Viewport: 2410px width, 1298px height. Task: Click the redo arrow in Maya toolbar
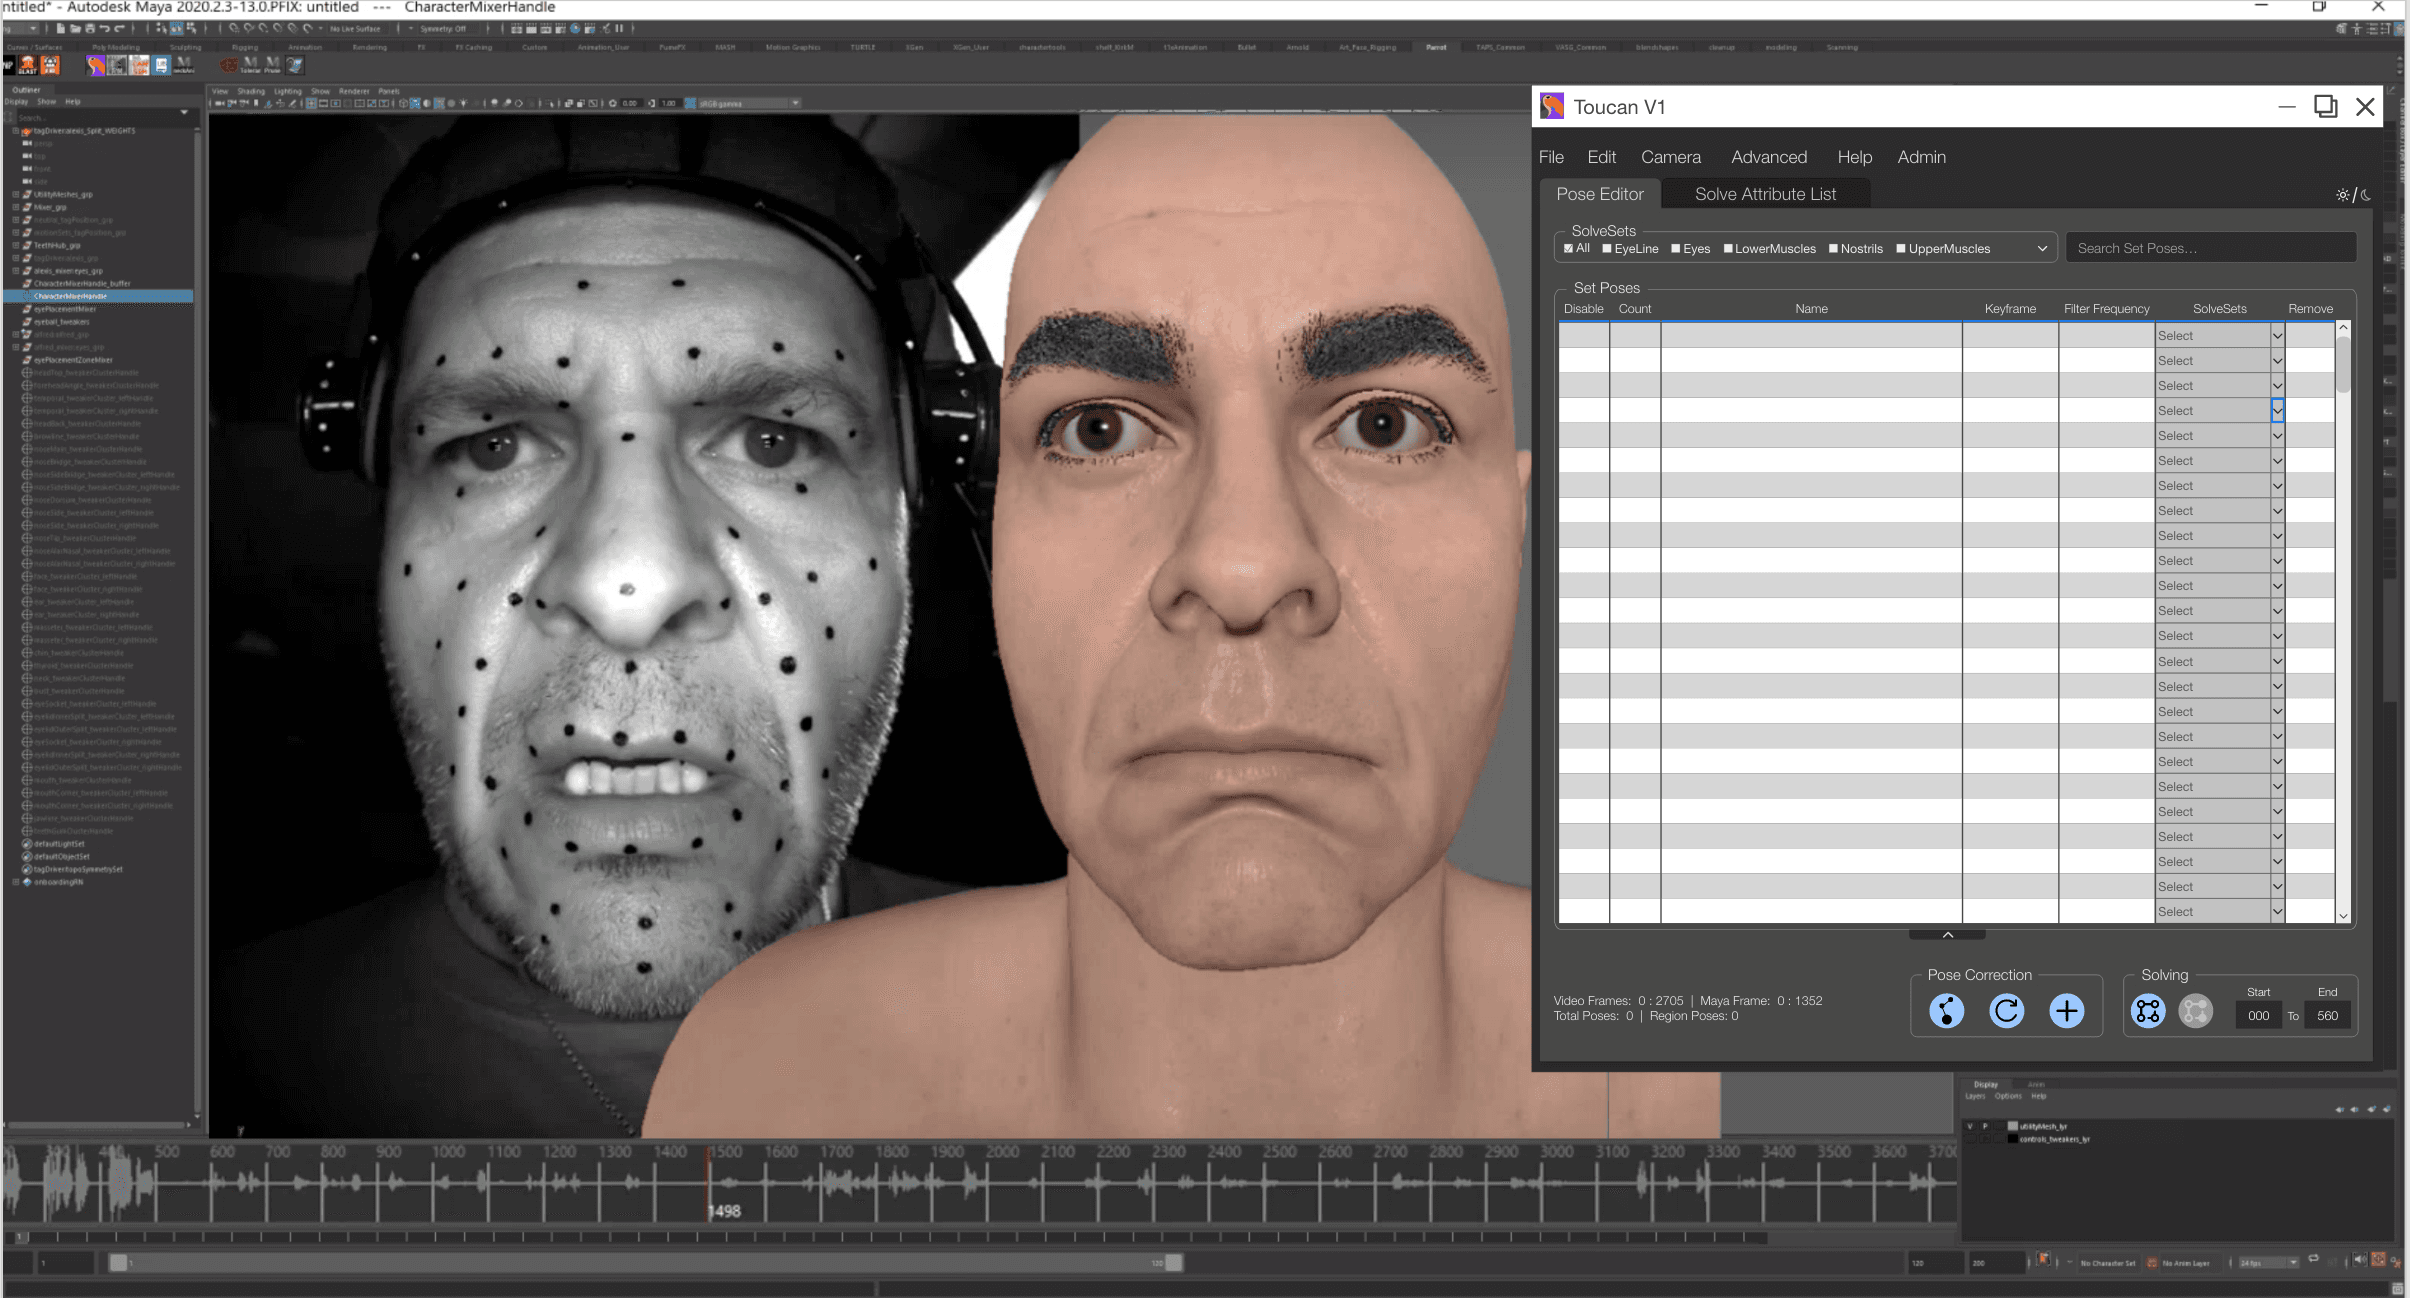pos(118,29)
